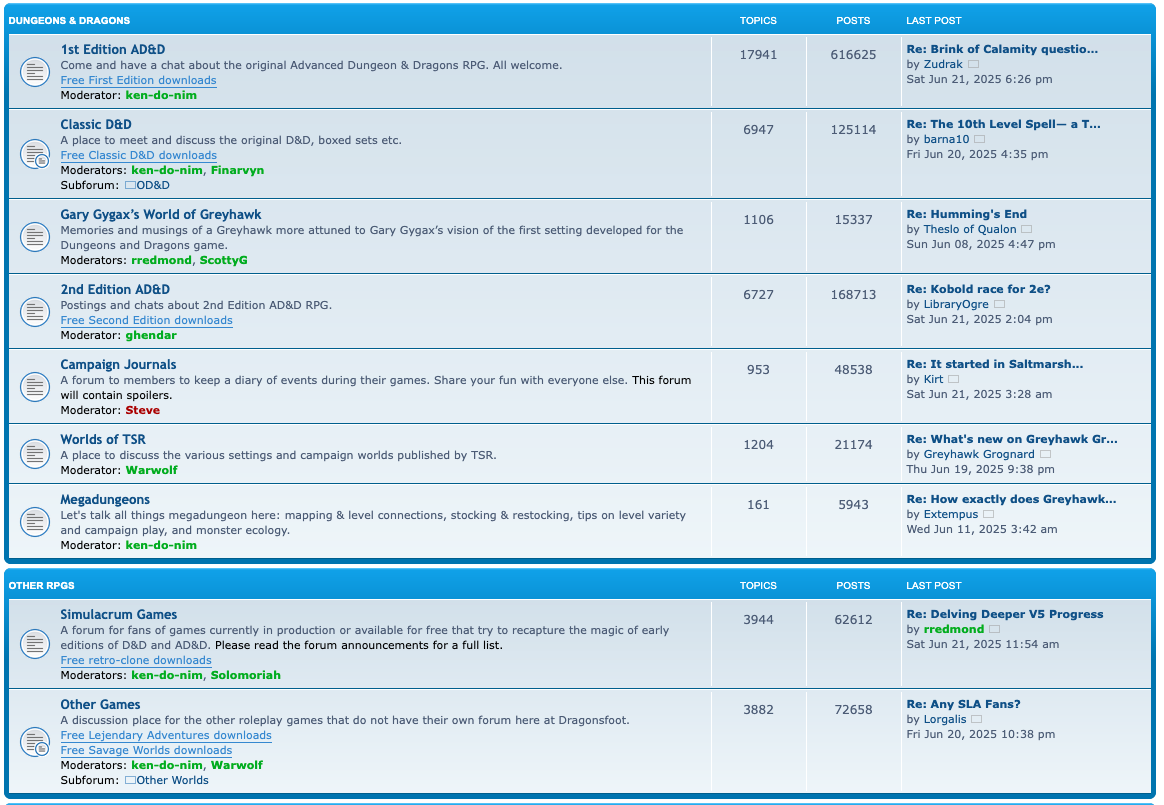
Task: Click the Megadungeons forum icon
Action: [34, 521]
